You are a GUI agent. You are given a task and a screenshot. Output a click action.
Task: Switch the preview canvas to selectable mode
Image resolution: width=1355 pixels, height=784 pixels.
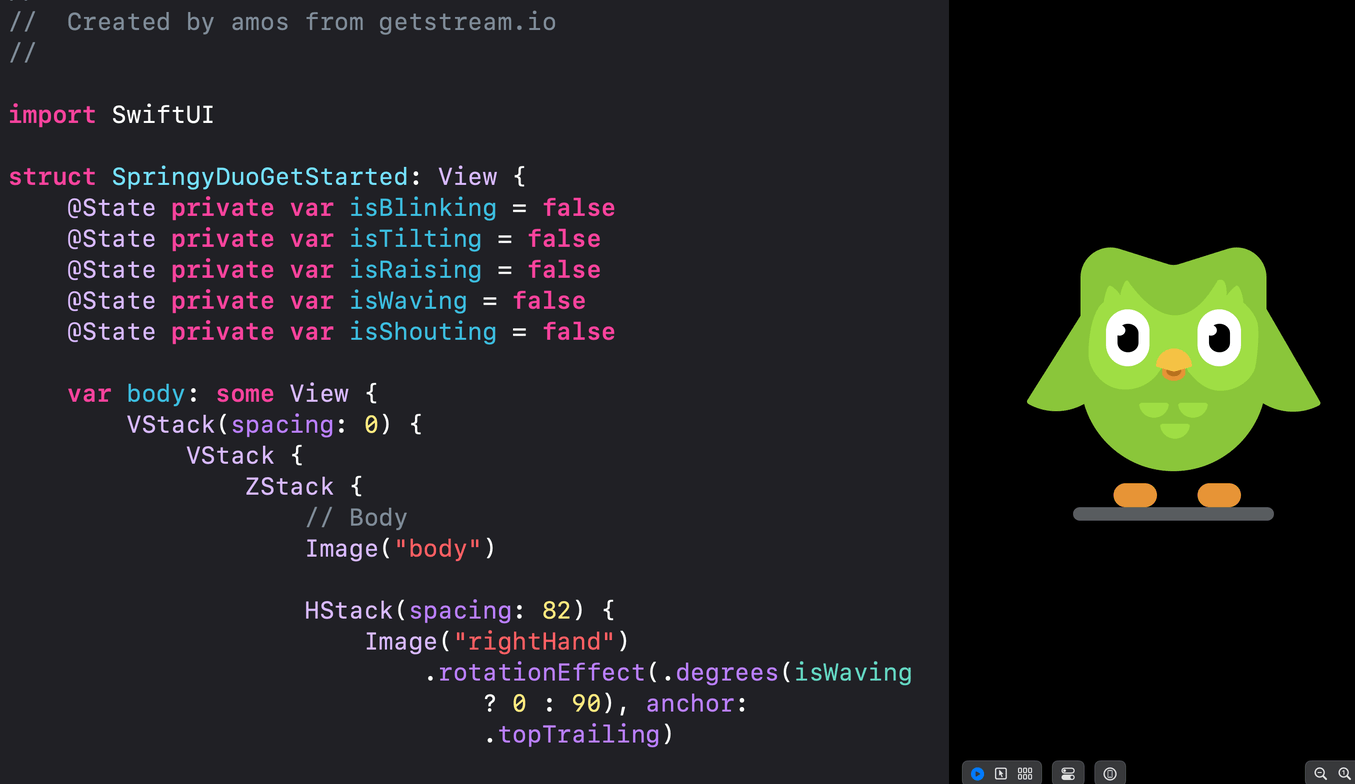point(1001,774)
